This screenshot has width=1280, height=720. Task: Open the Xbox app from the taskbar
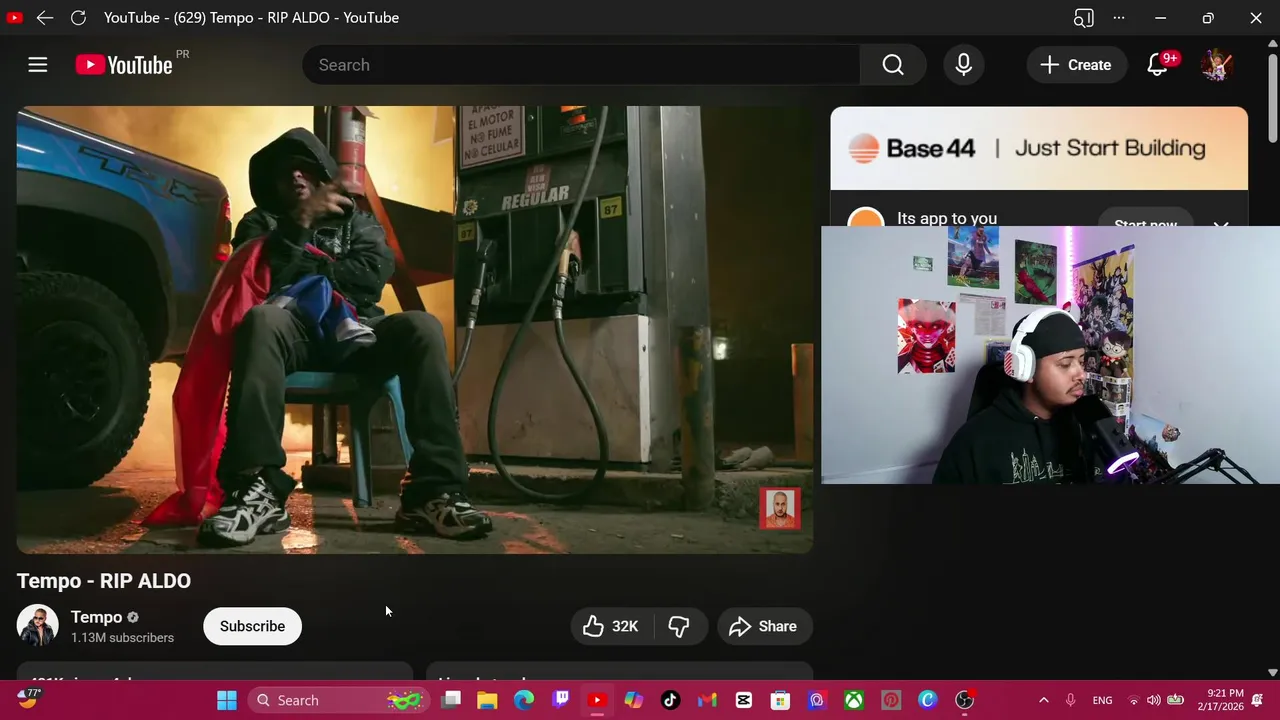click(x=854, y=700)
